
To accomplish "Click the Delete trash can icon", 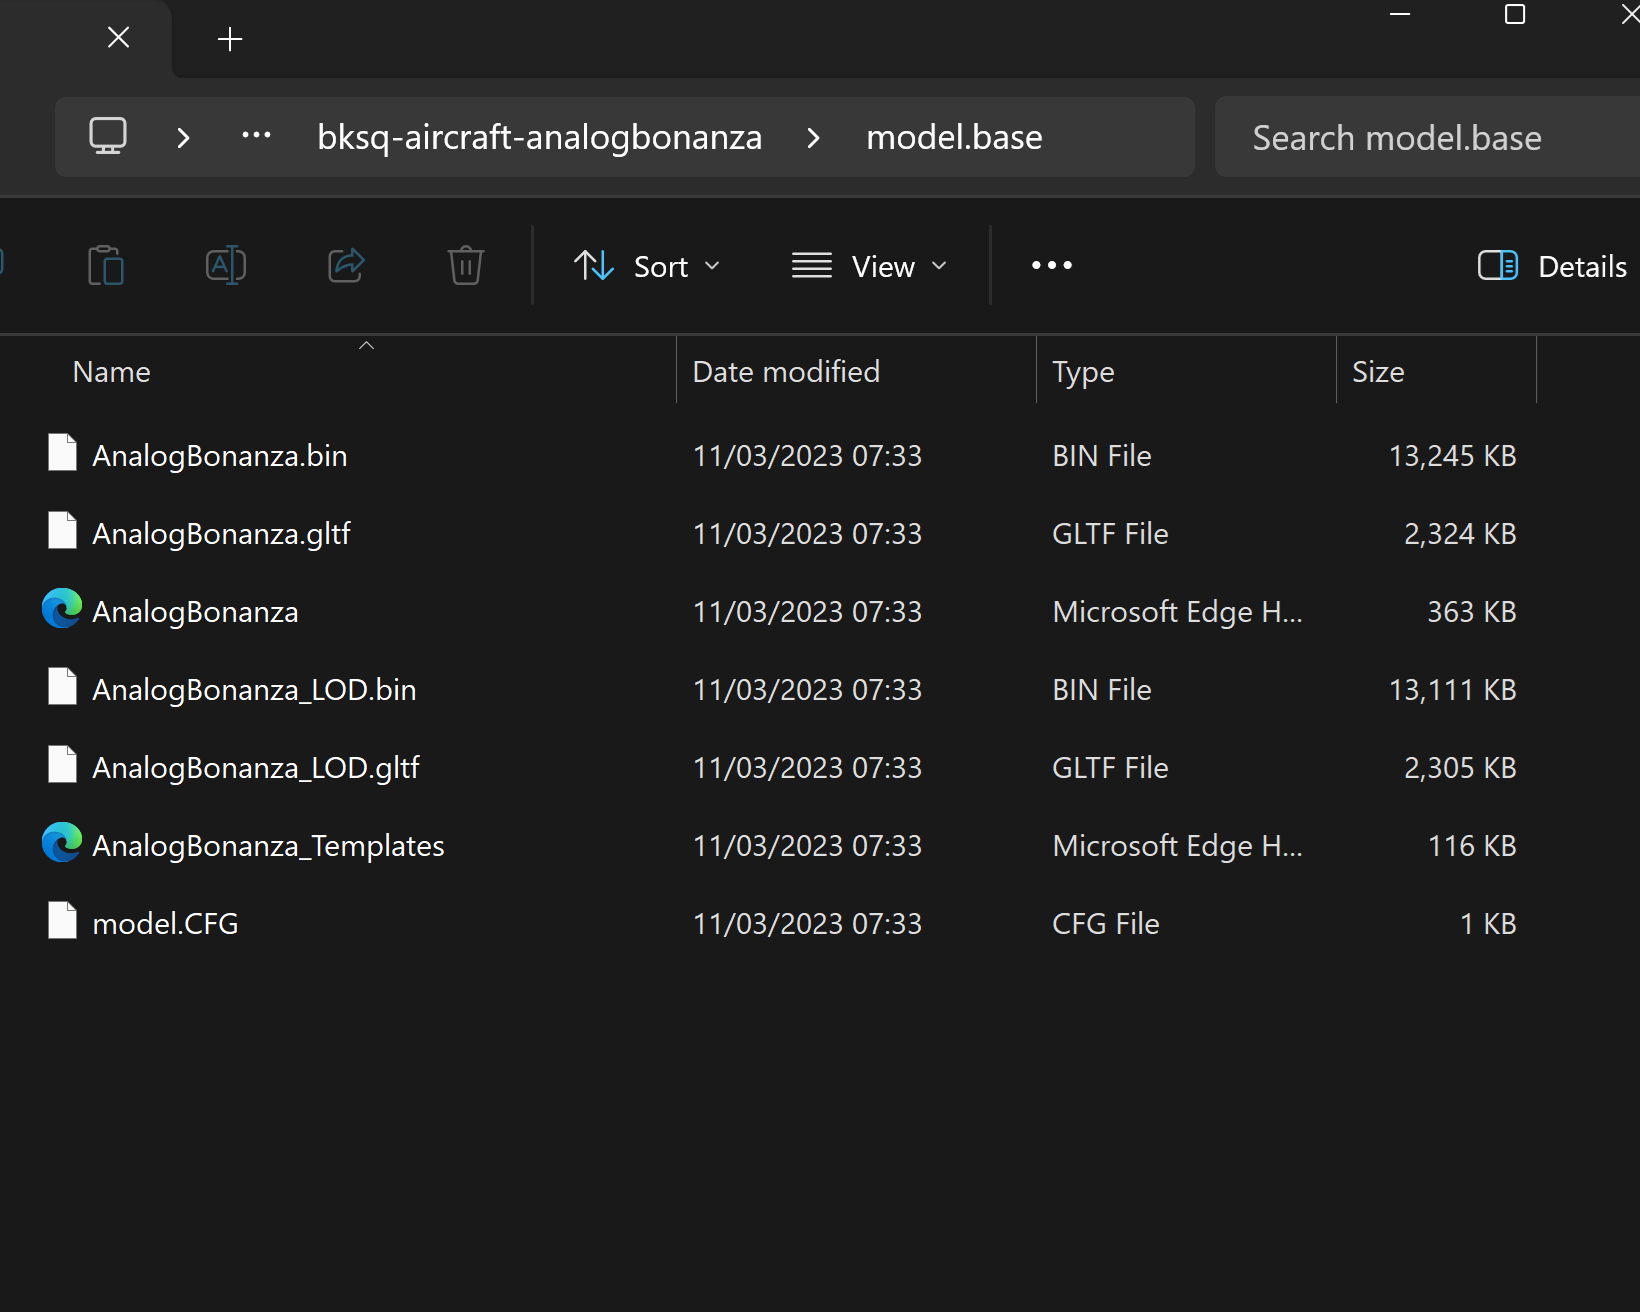I will tap(466, 266).
